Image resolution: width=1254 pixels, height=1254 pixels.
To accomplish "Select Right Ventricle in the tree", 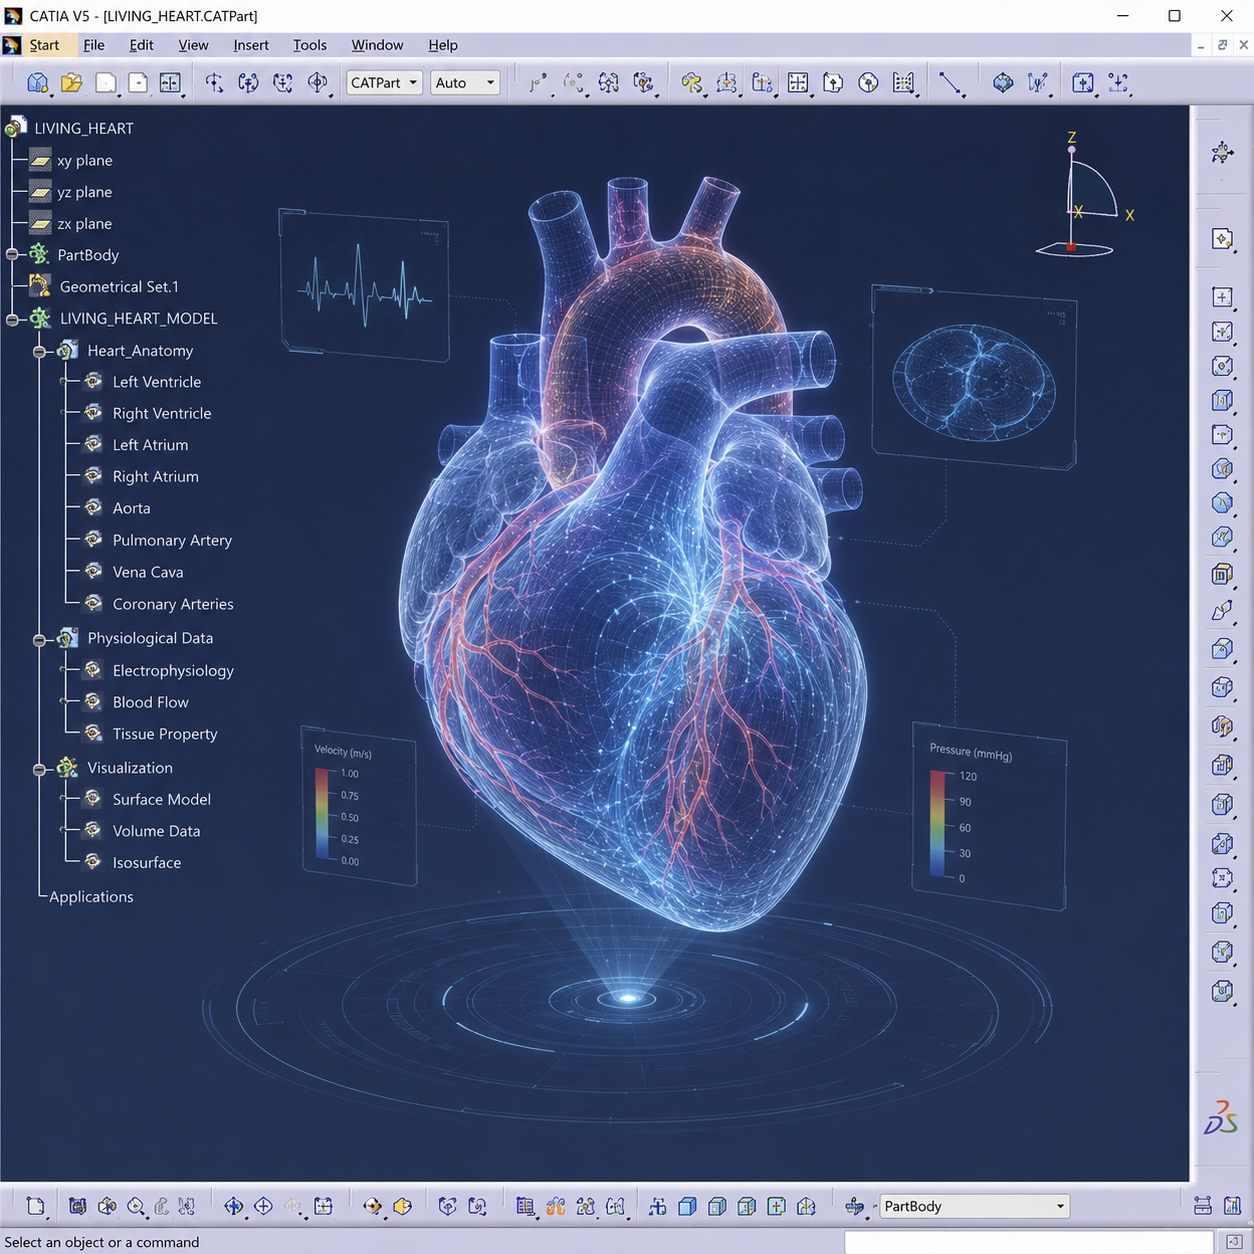I will (x=162, y=413).
